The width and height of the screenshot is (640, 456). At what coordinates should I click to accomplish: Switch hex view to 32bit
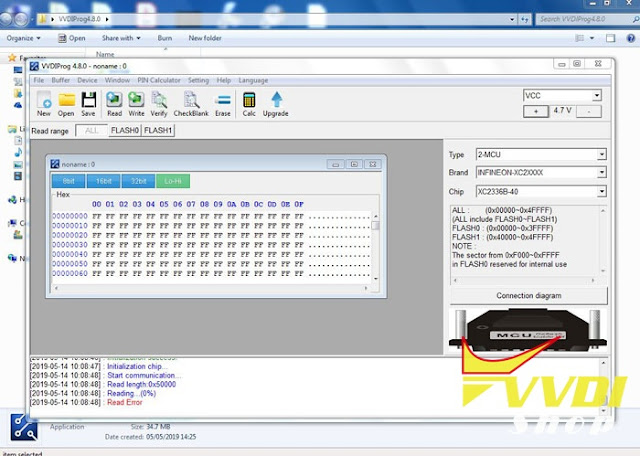click(x=138, y=181)
